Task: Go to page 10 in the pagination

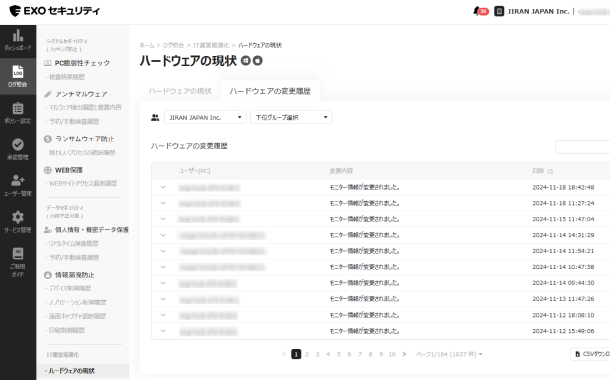Action: [392, 354]
